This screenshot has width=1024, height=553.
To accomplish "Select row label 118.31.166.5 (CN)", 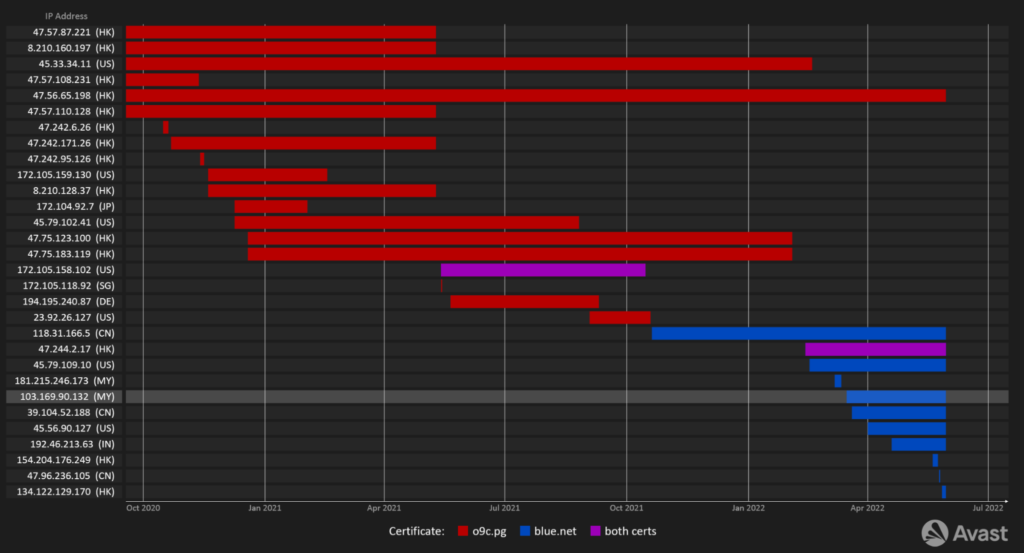I will [x=74, y=334].
